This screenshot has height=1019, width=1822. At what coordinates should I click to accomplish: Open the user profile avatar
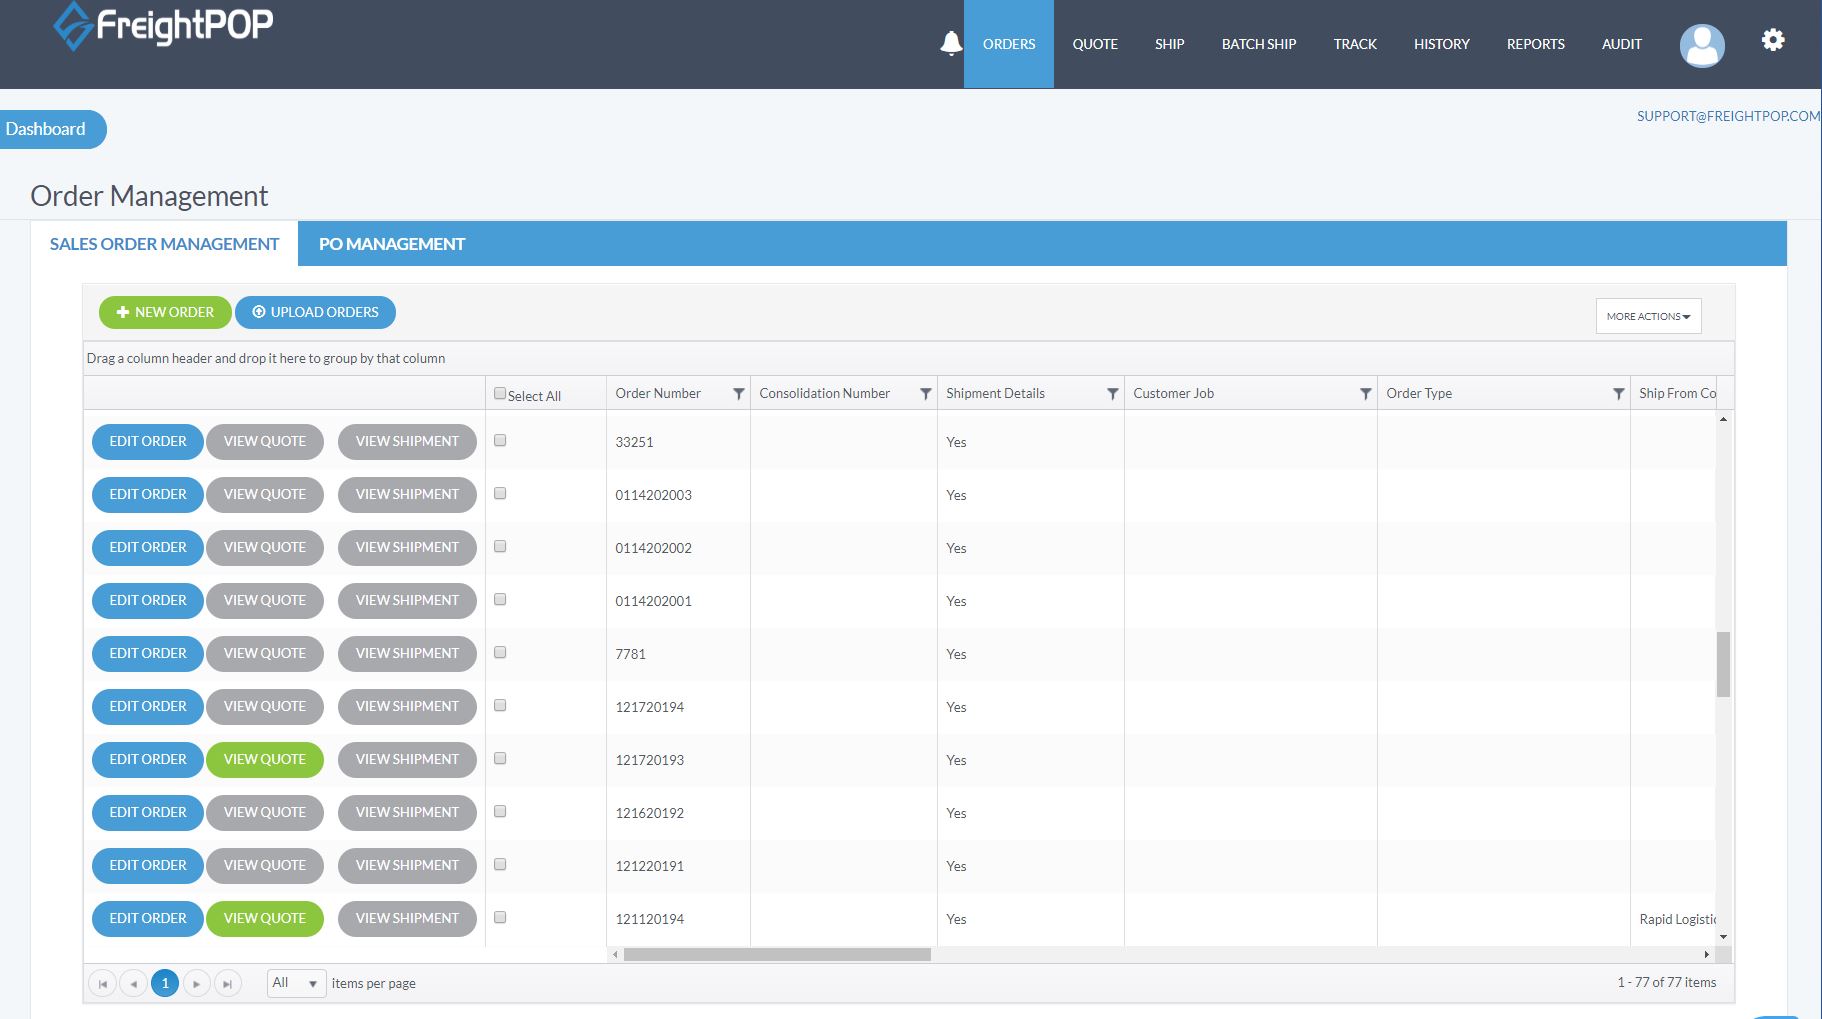pos(1701,45)
